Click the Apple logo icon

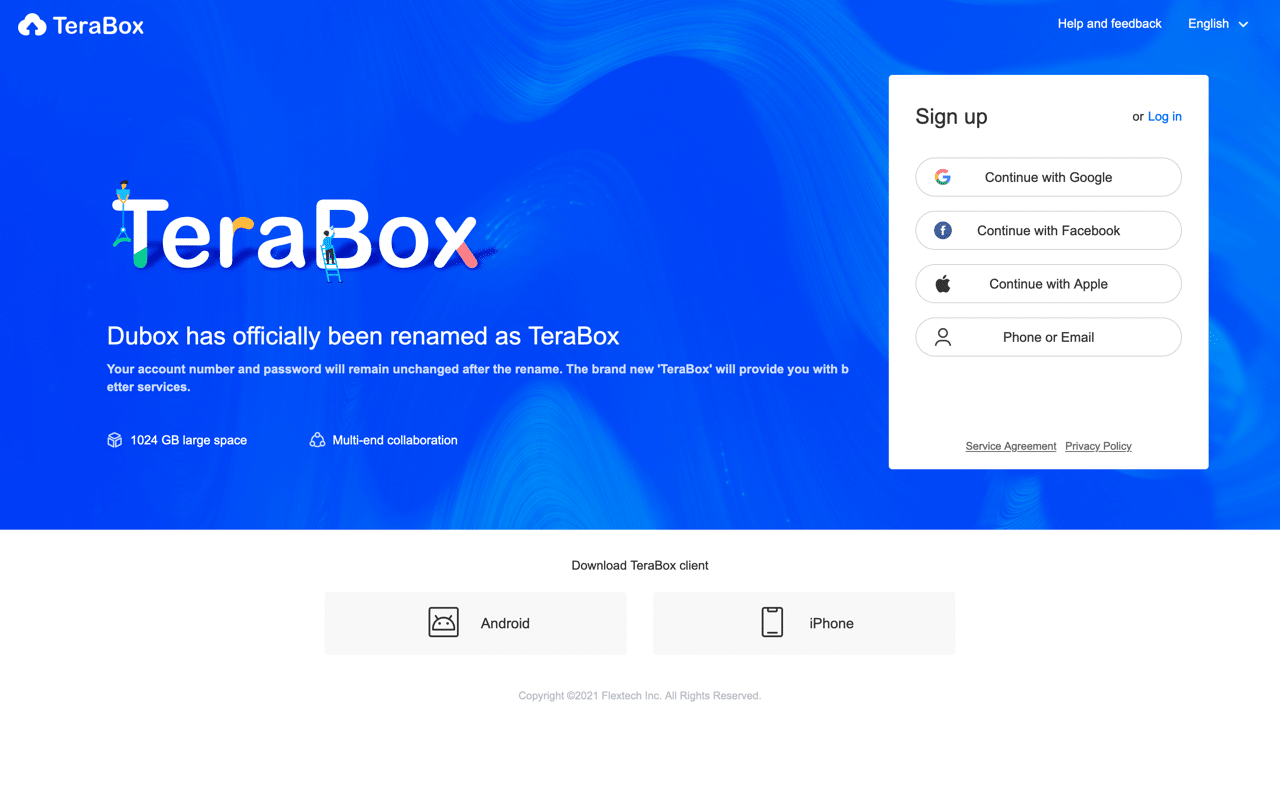click(942, 283)
